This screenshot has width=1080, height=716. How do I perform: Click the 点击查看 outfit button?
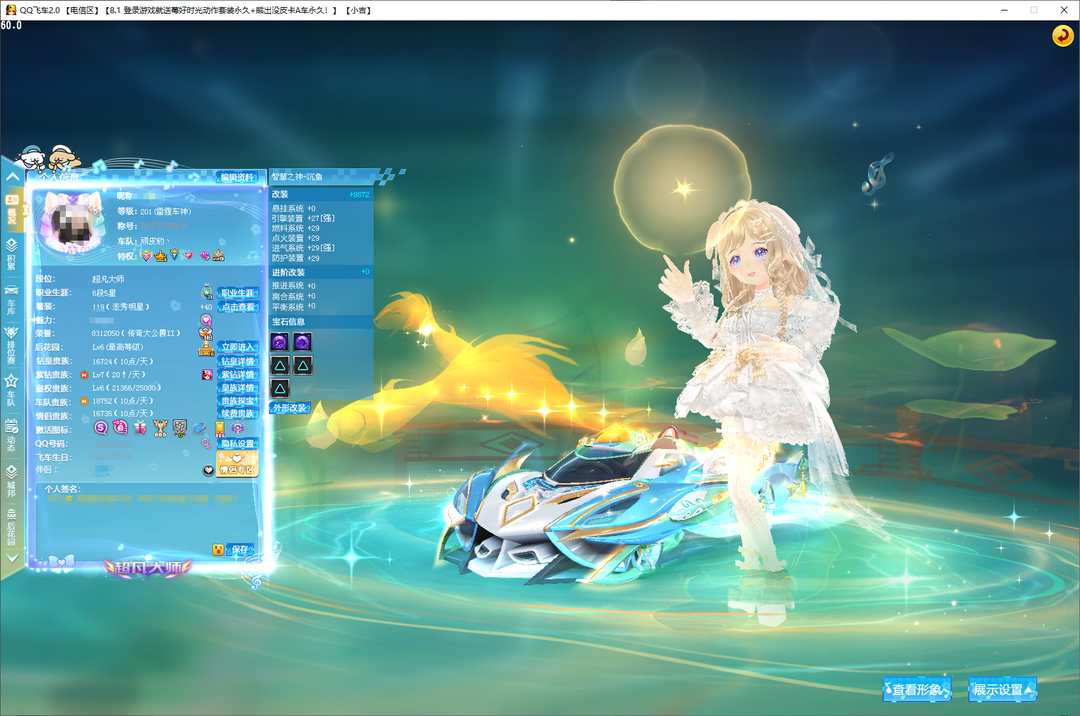click(x=238, y=306)
